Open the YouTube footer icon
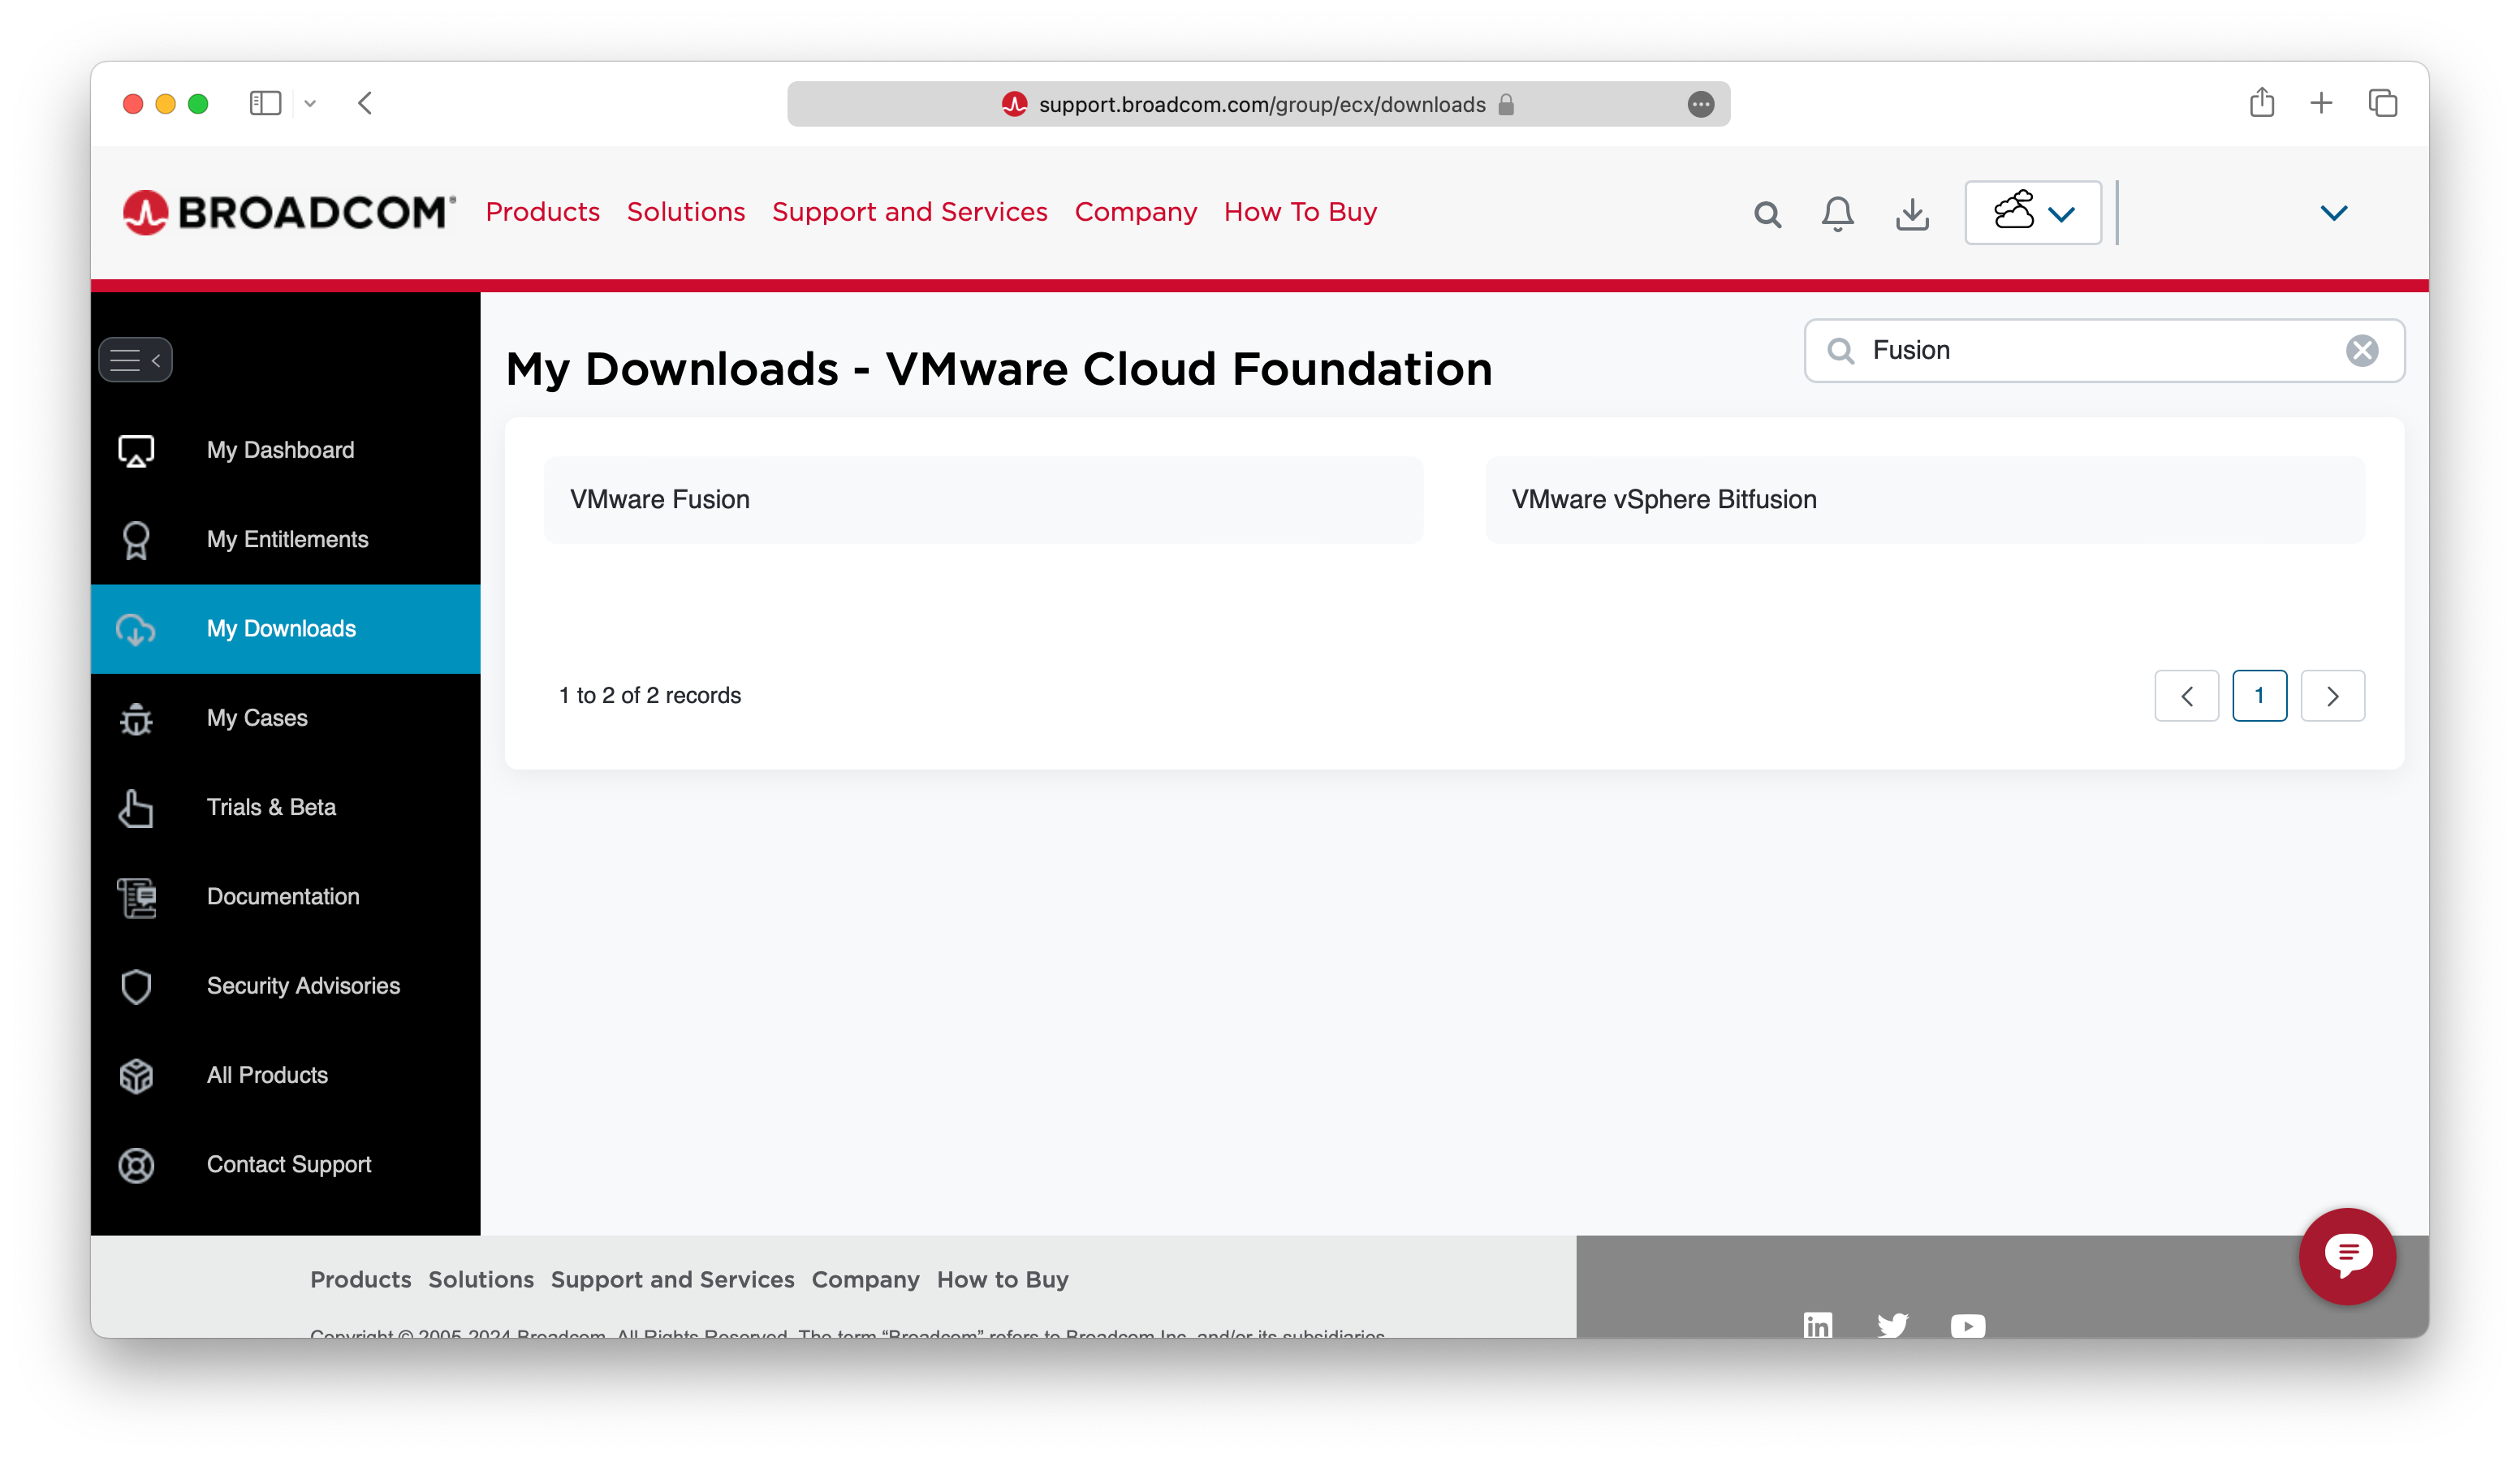 pos(1966,1324)
